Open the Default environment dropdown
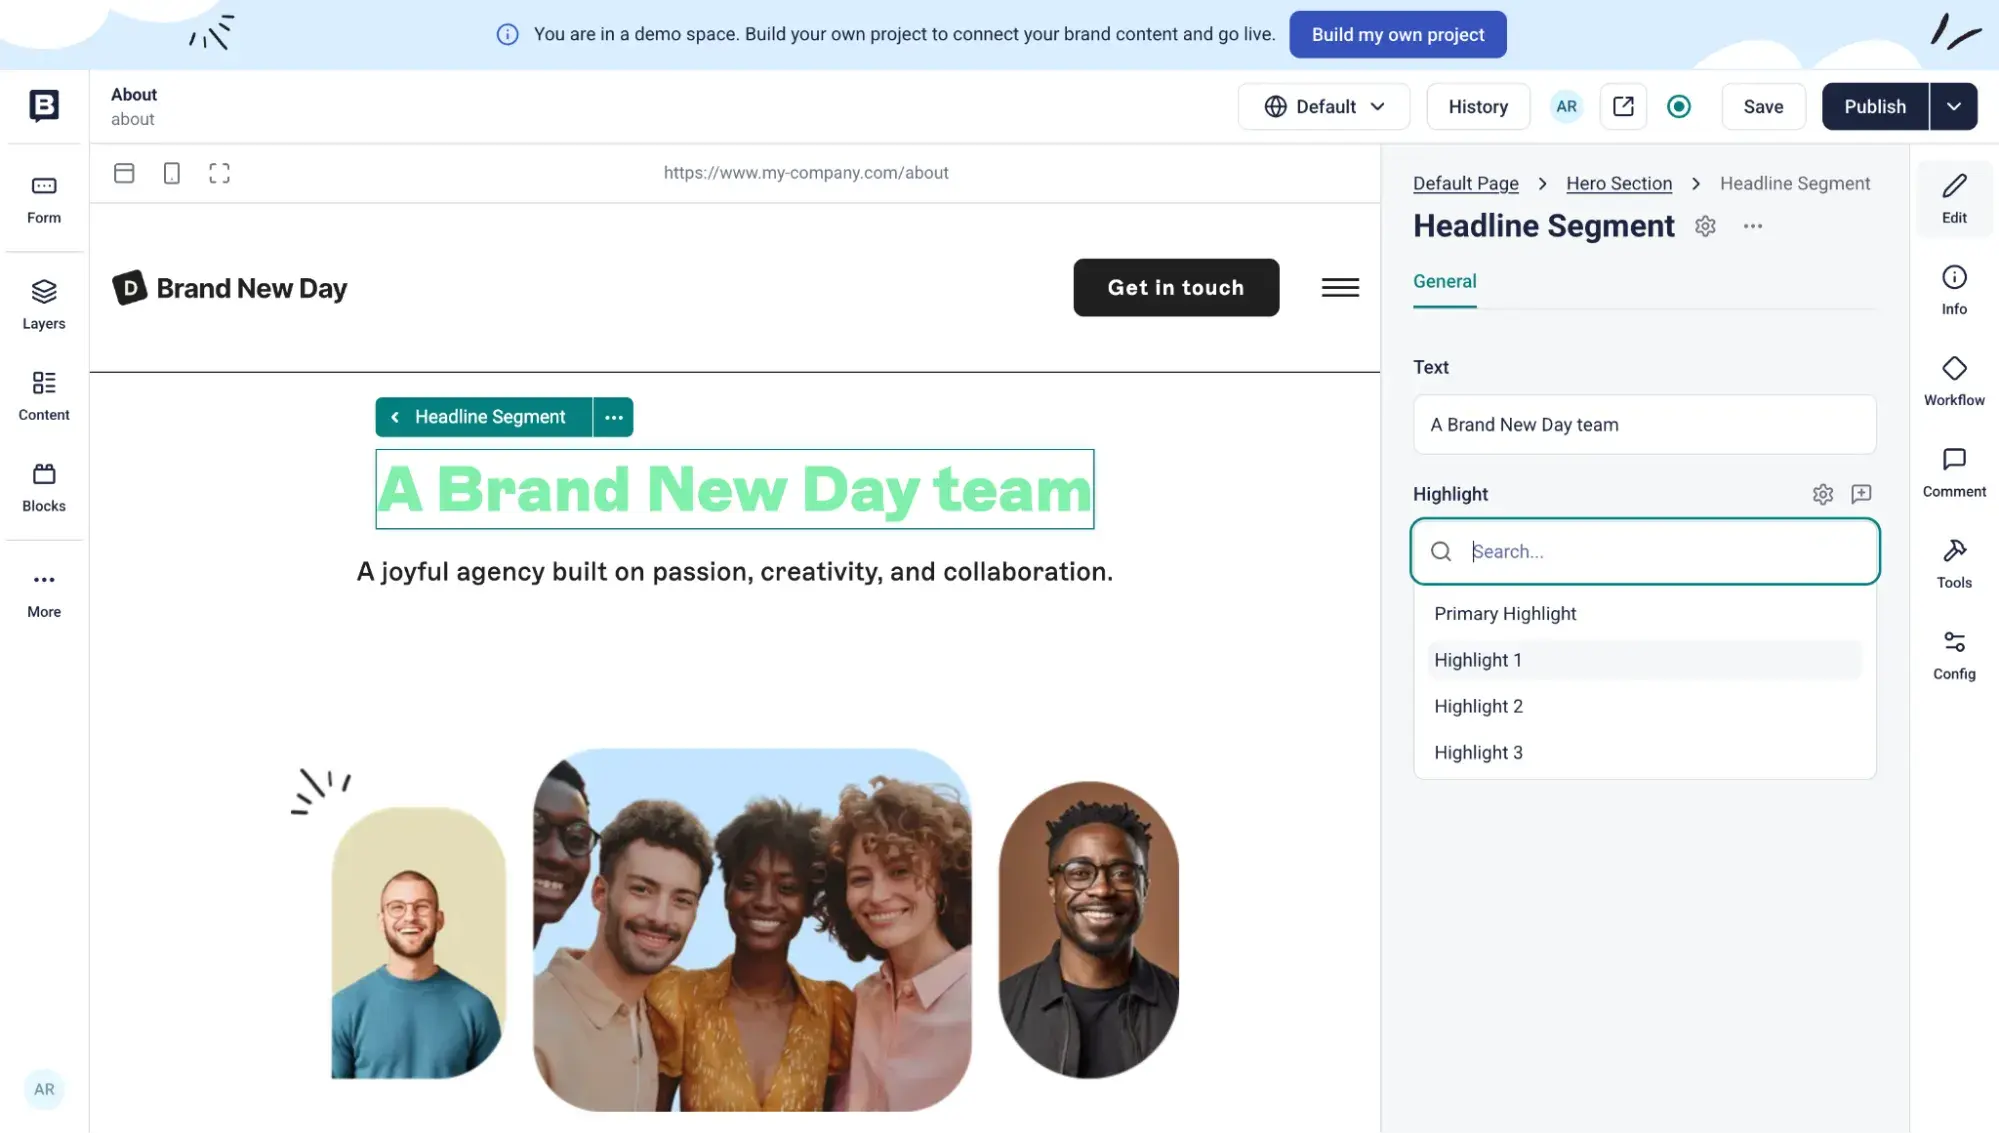This screenshot has width=1999, height=1134. (x=1323, y=106)
